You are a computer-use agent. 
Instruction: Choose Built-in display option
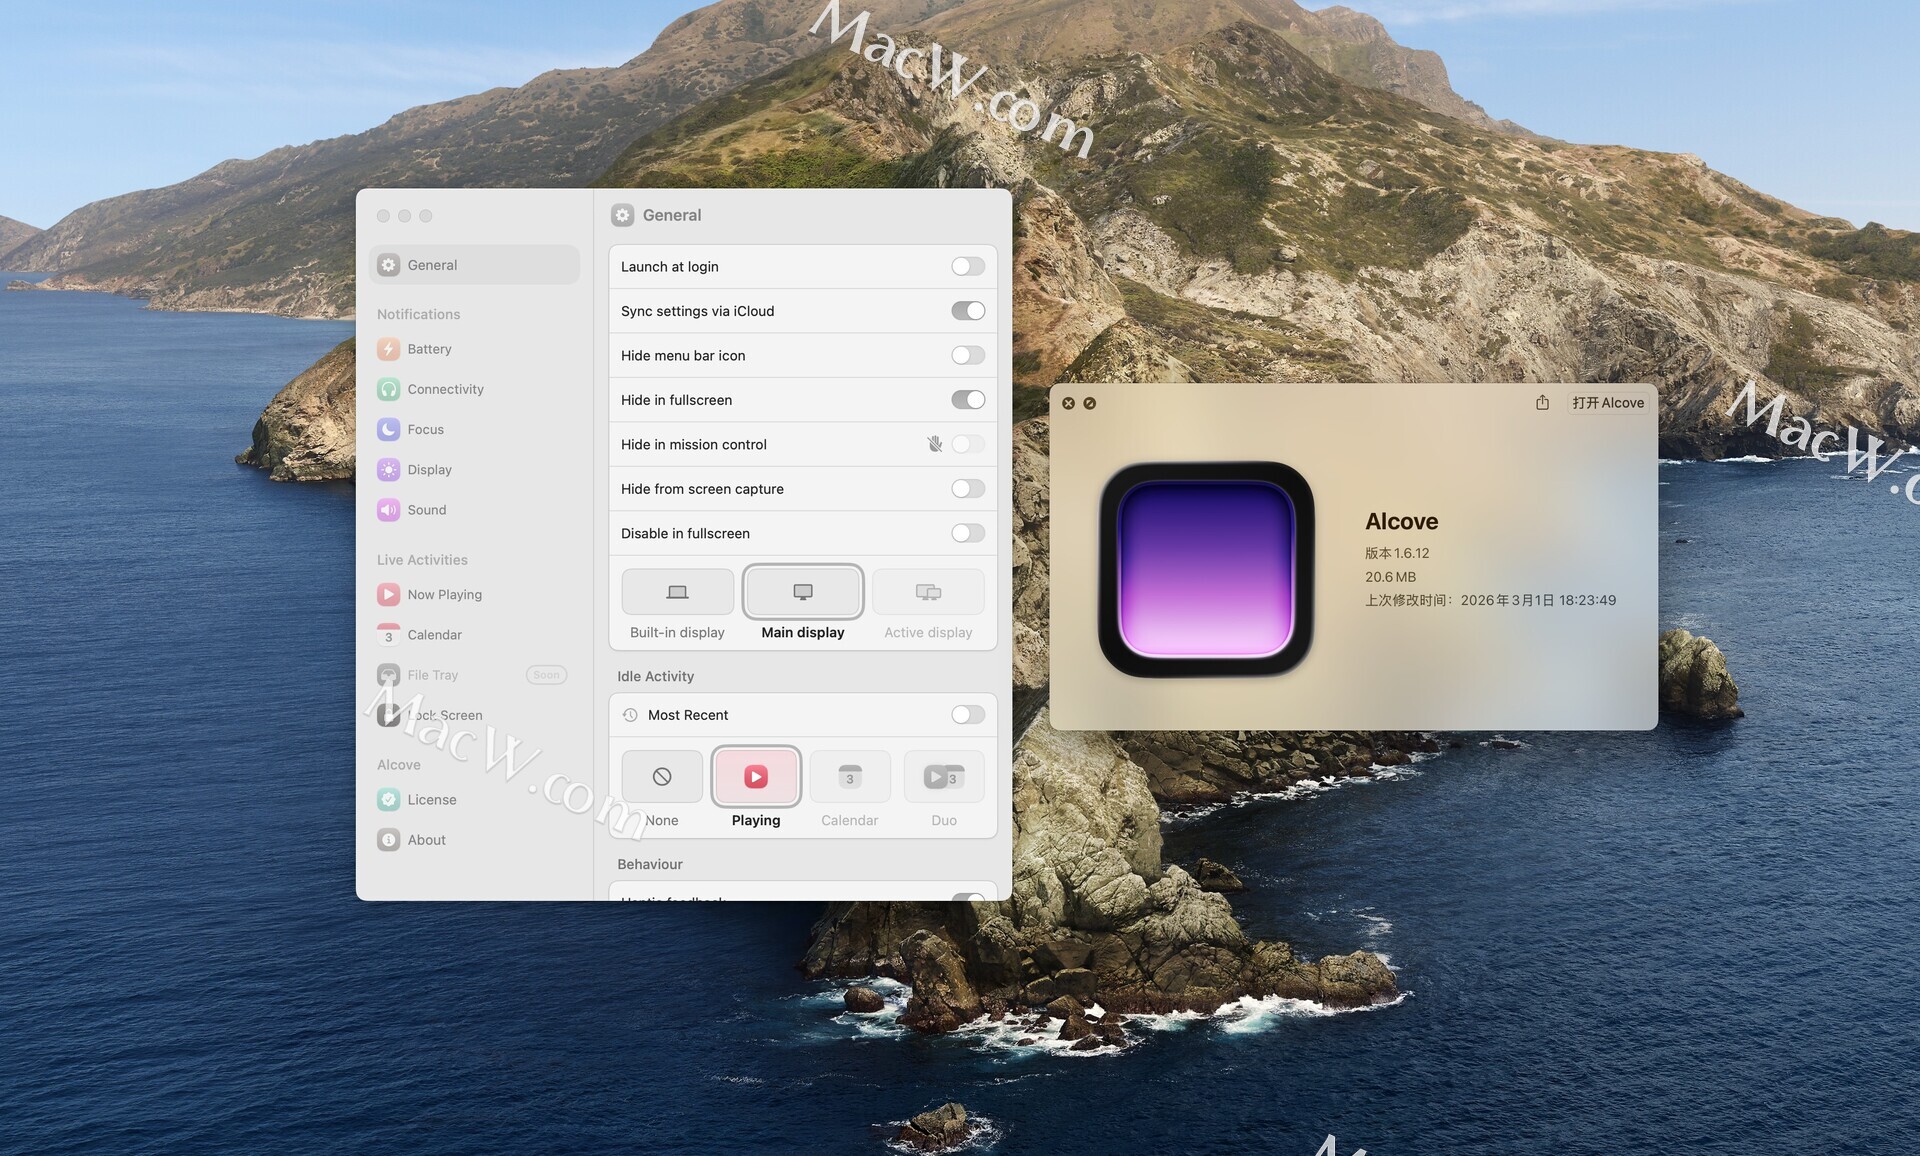coord(677,593)
